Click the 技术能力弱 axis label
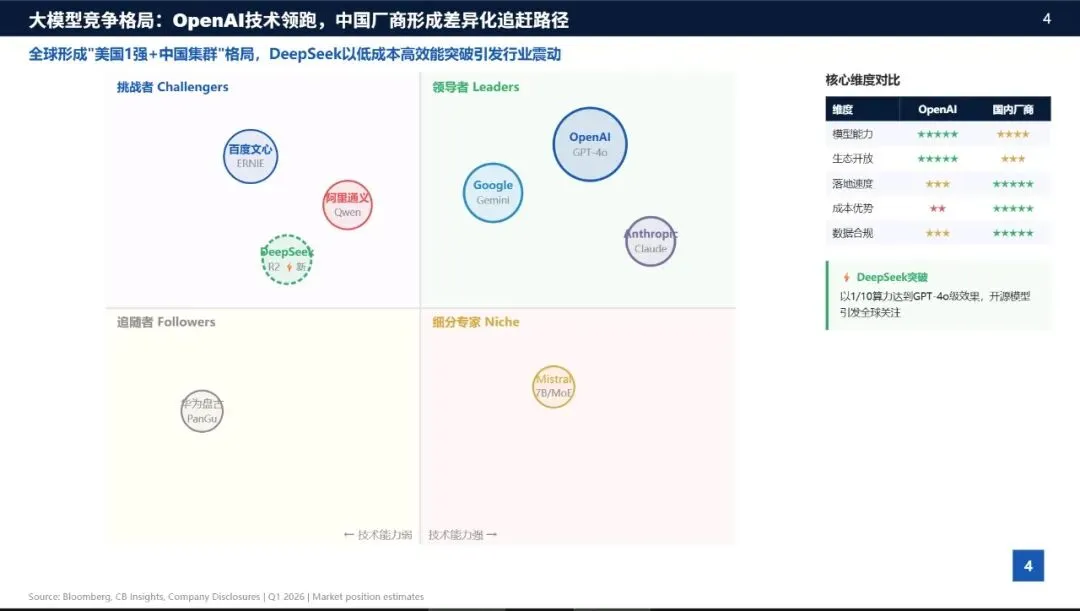The height and width of the screenshot is (611, 1080). (x=377, y=535)
